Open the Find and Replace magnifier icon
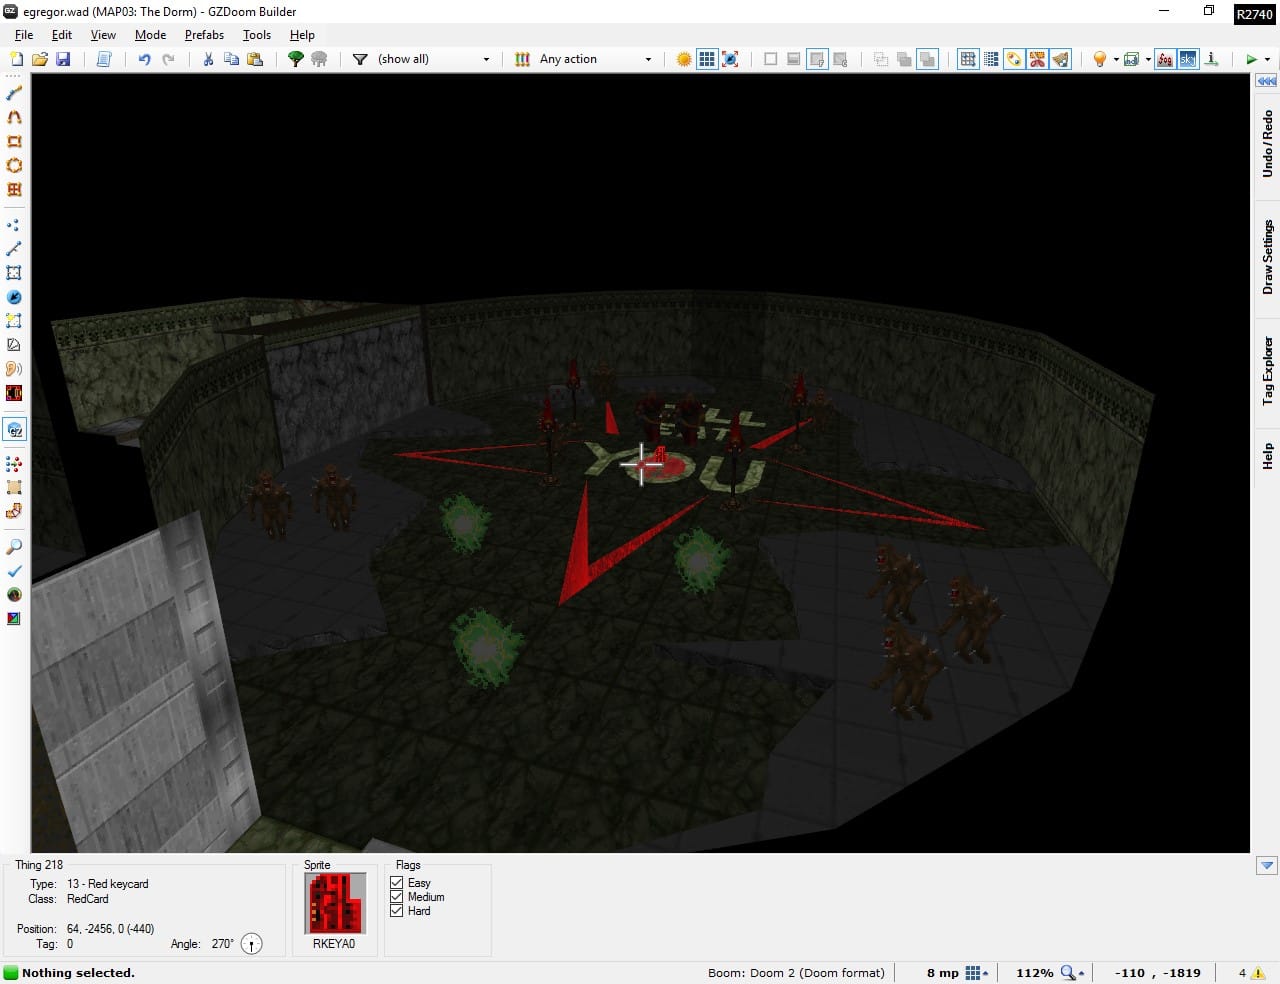Image resolution: width=1280 pixels, height=984 pixels. coord(14,547)
